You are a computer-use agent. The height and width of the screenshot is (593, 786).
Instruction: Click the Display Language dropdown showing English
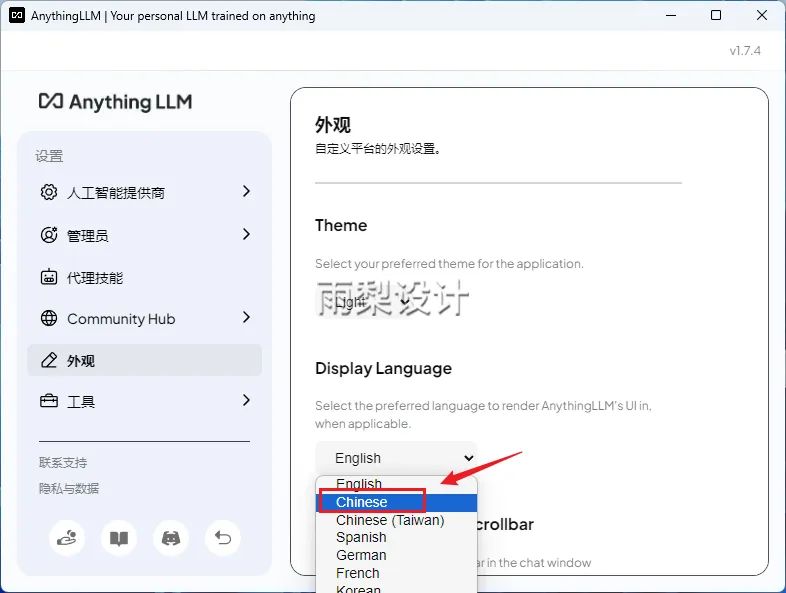pyautogui.click(x=396, y=458)
